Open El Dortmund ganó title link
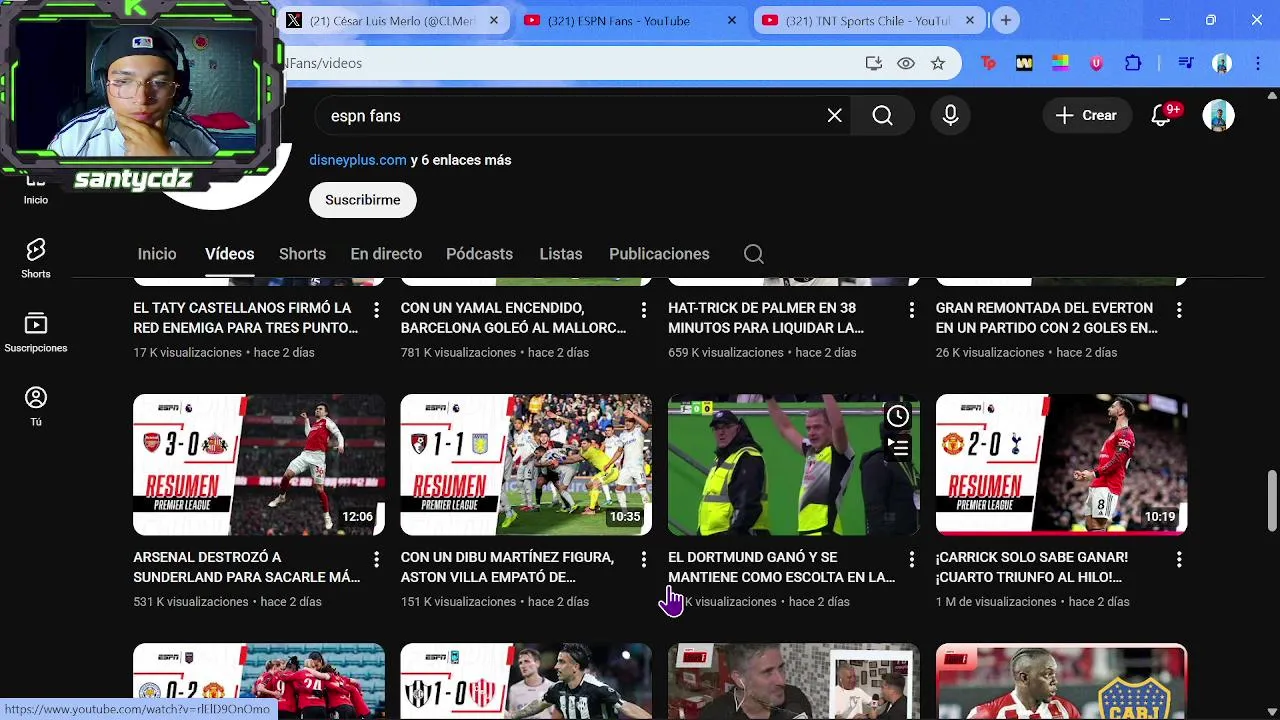The width and height of the screenshot is (1280, 720). 782,567
